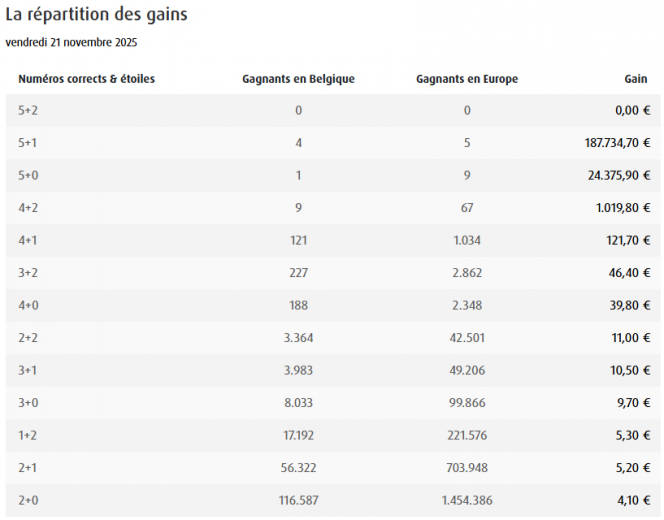This screenshot has width=664, height=520.
Task: Click European winners count 42.501
Action: tap(467, 338)
